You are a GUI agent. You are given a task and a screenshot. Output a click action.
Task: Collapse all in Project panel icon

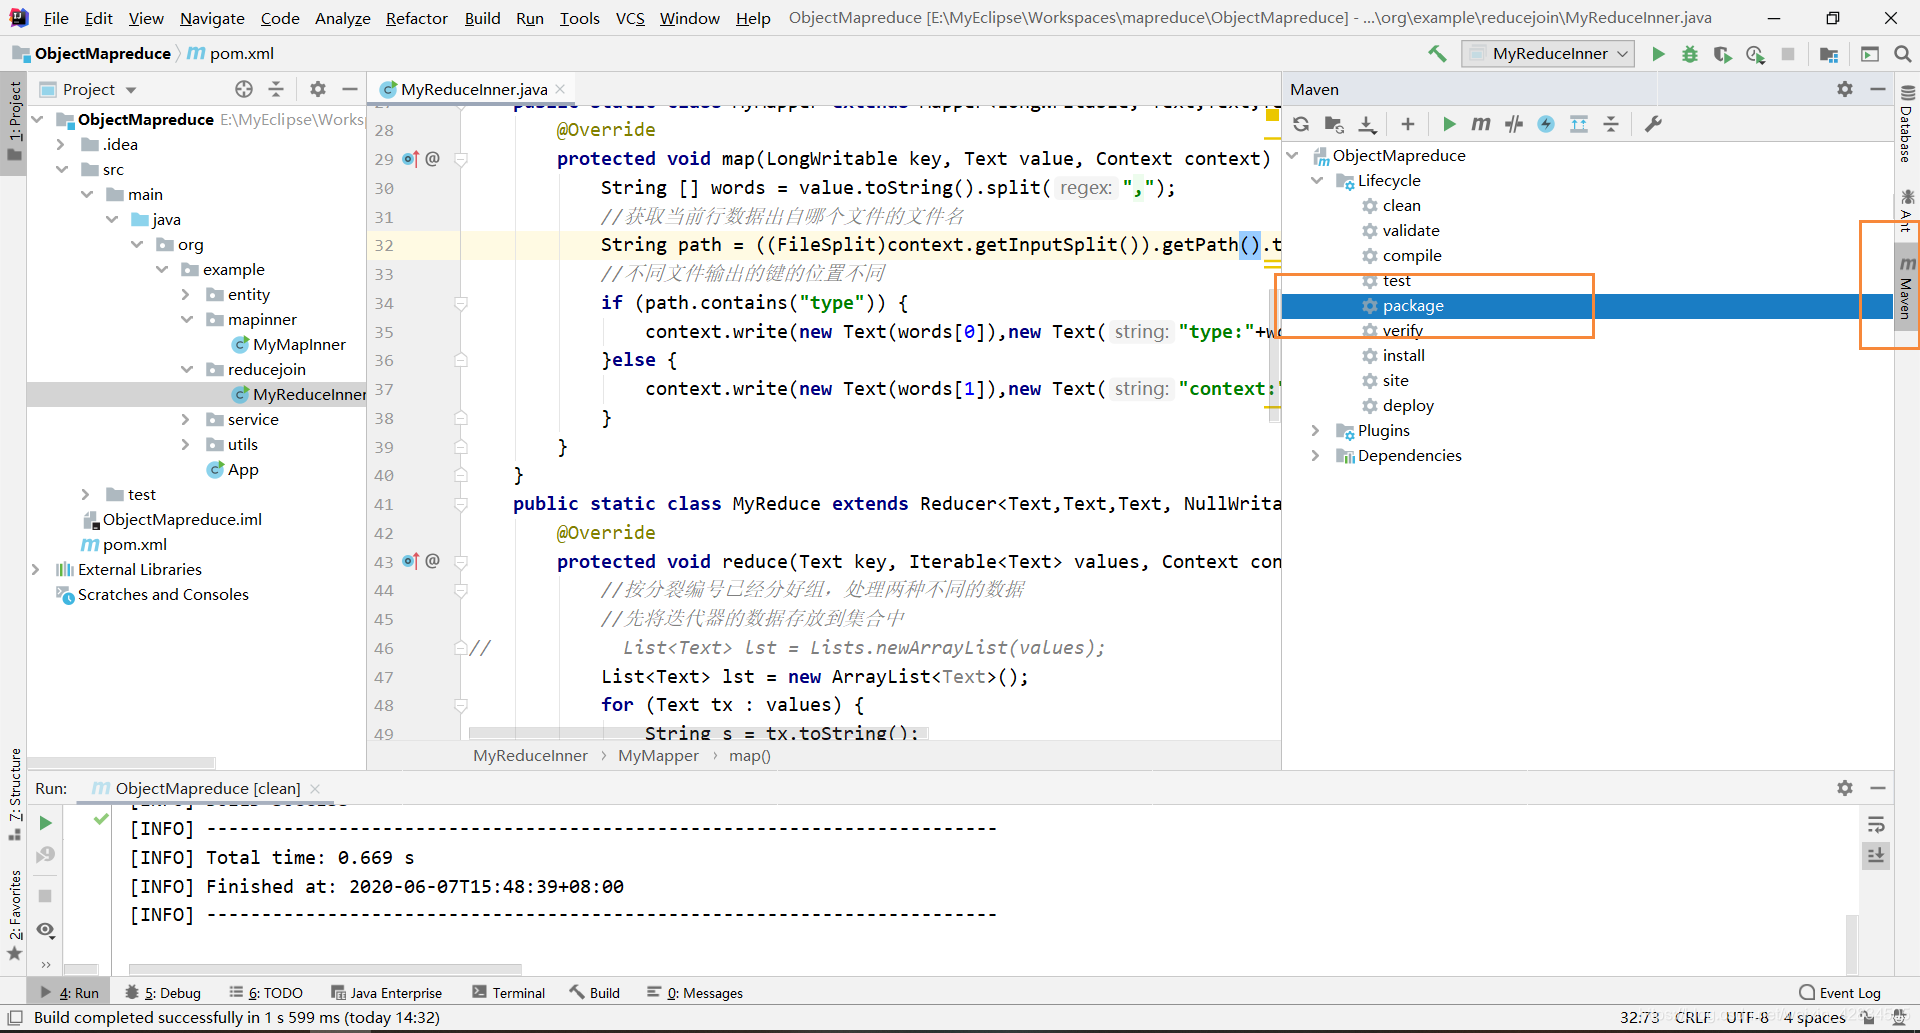coord(276,89)
